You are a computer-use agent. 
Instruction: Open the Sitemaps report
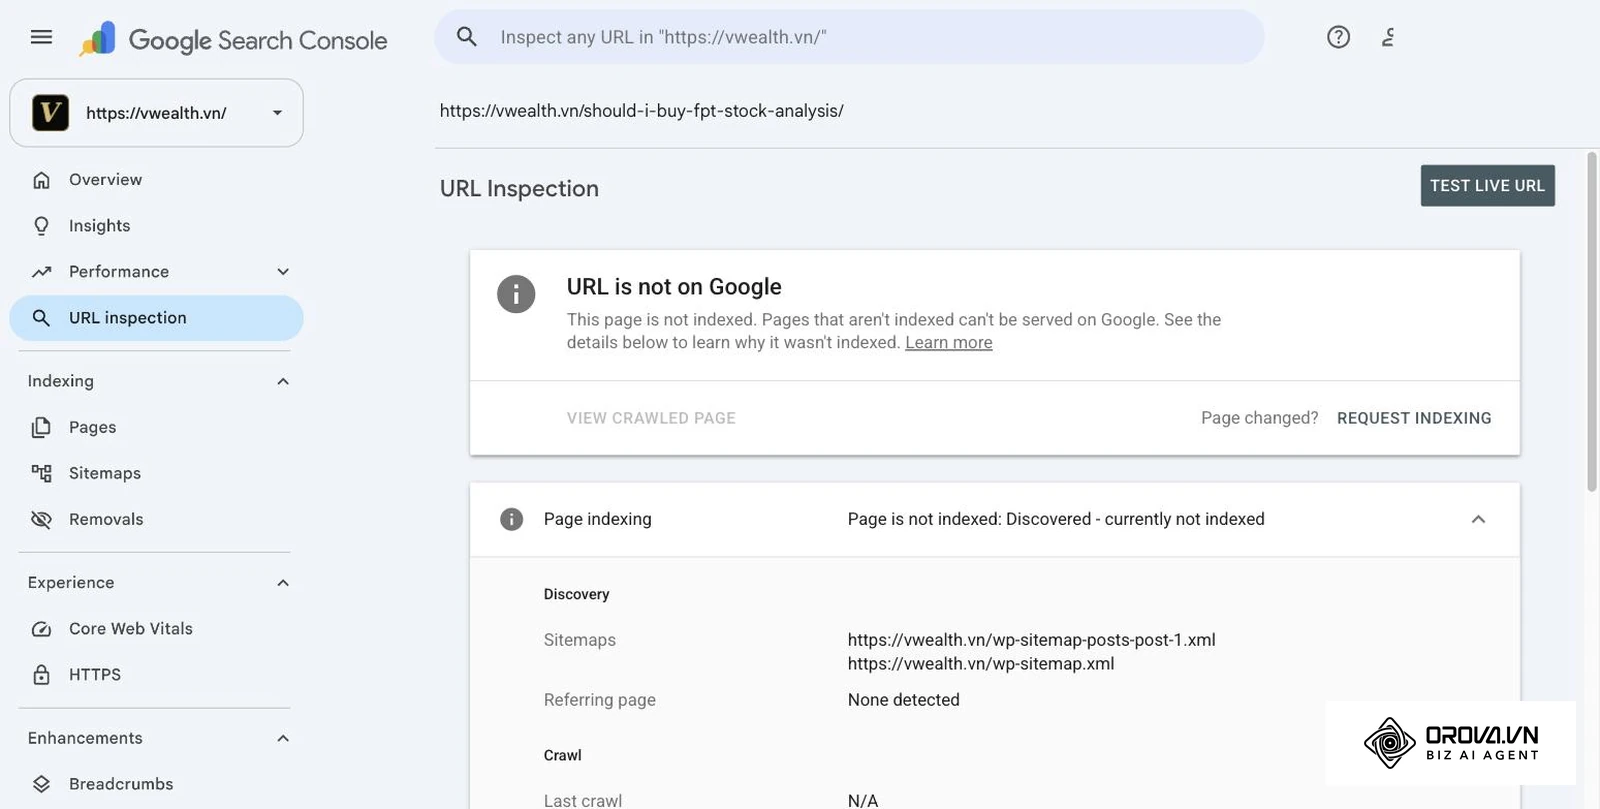tap(156, 474)
